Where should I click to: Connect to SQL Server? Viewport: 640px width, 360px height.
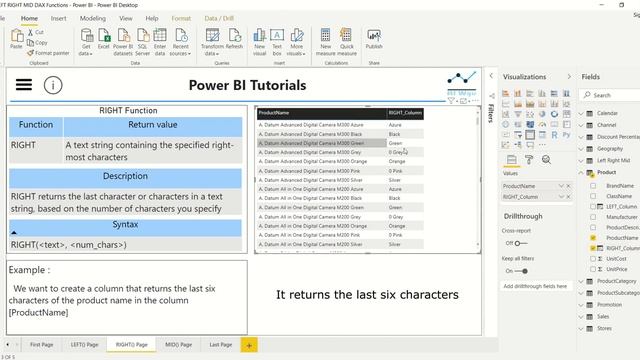click(x=142, y=42)
